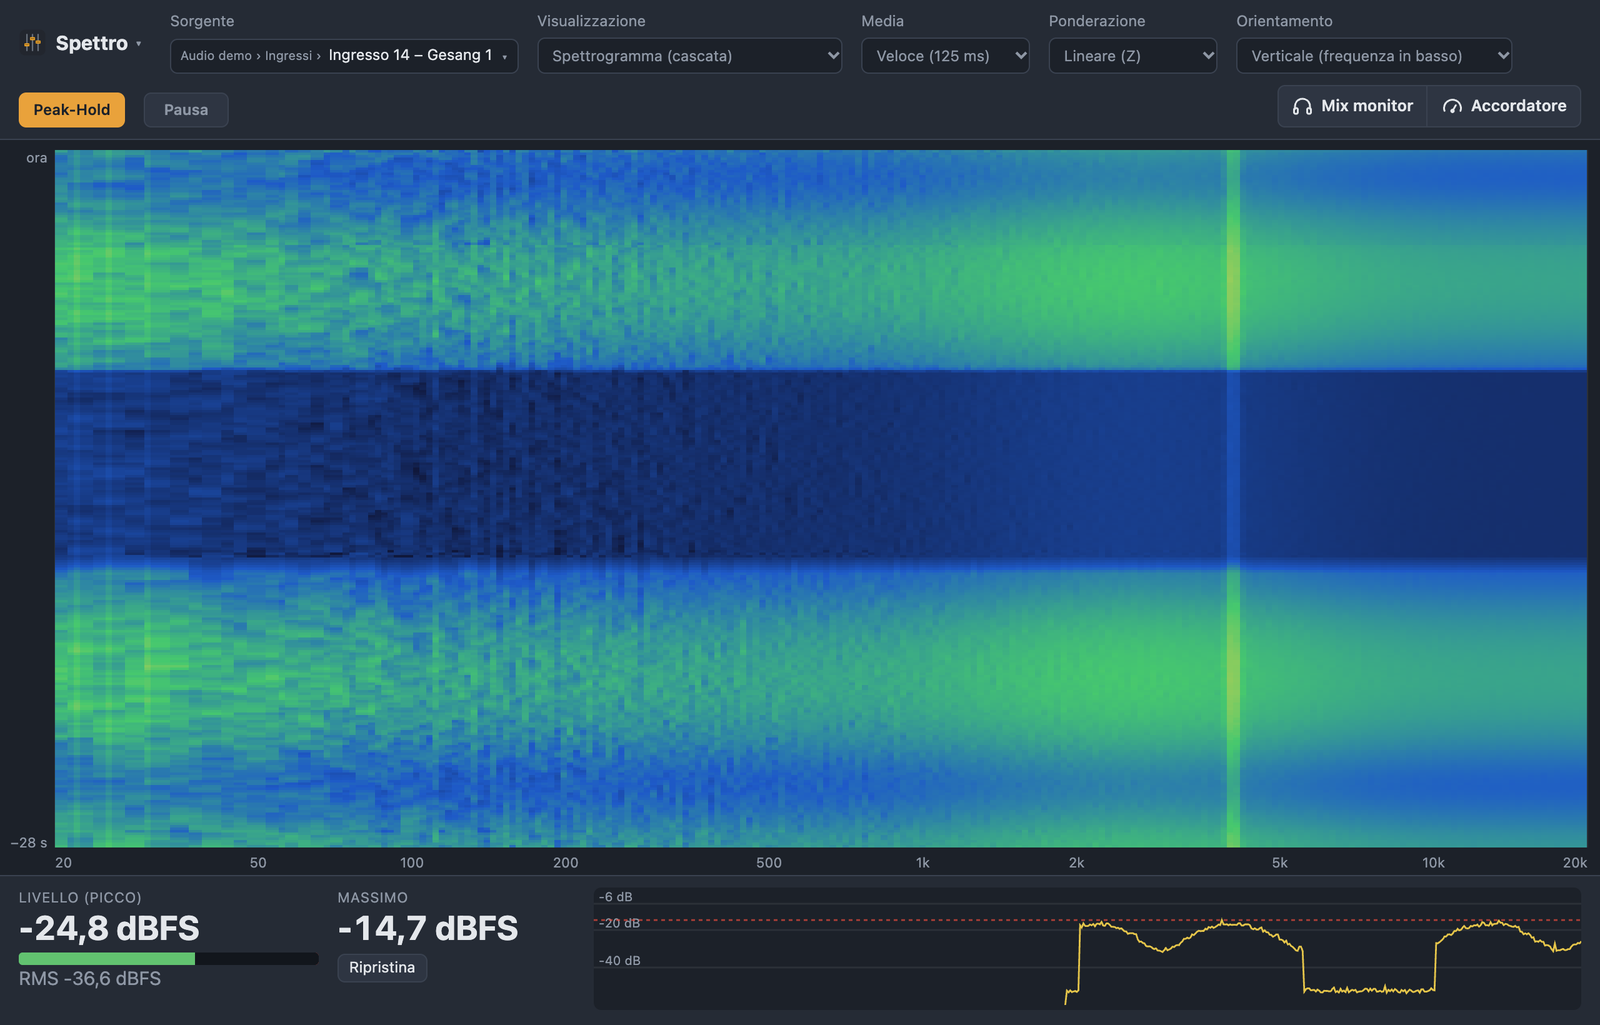
Task: Open the Media dropdown Veloce (125 ms)
Action: [945, 56]
